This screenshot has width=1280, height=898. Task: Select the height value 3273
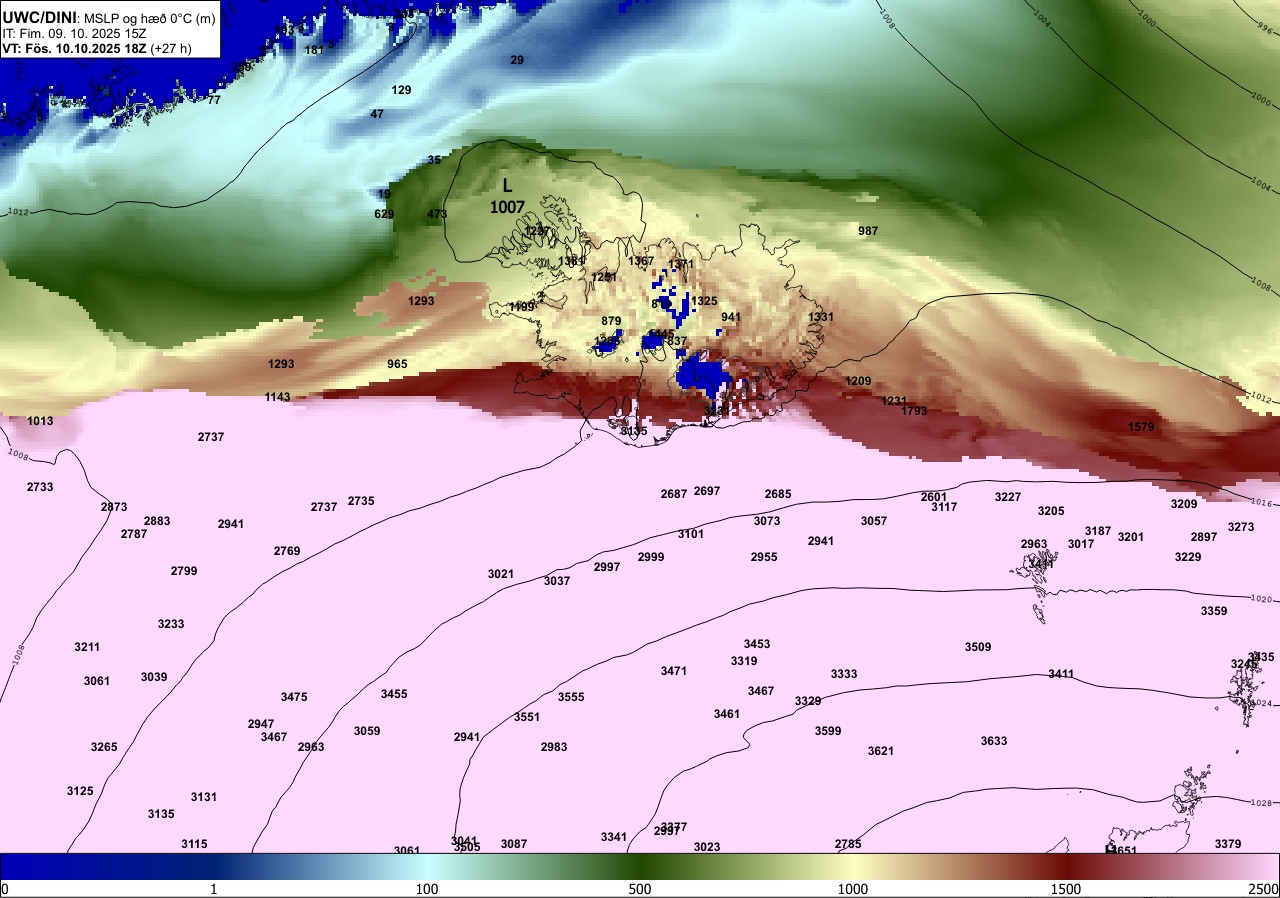[1241, 527]
